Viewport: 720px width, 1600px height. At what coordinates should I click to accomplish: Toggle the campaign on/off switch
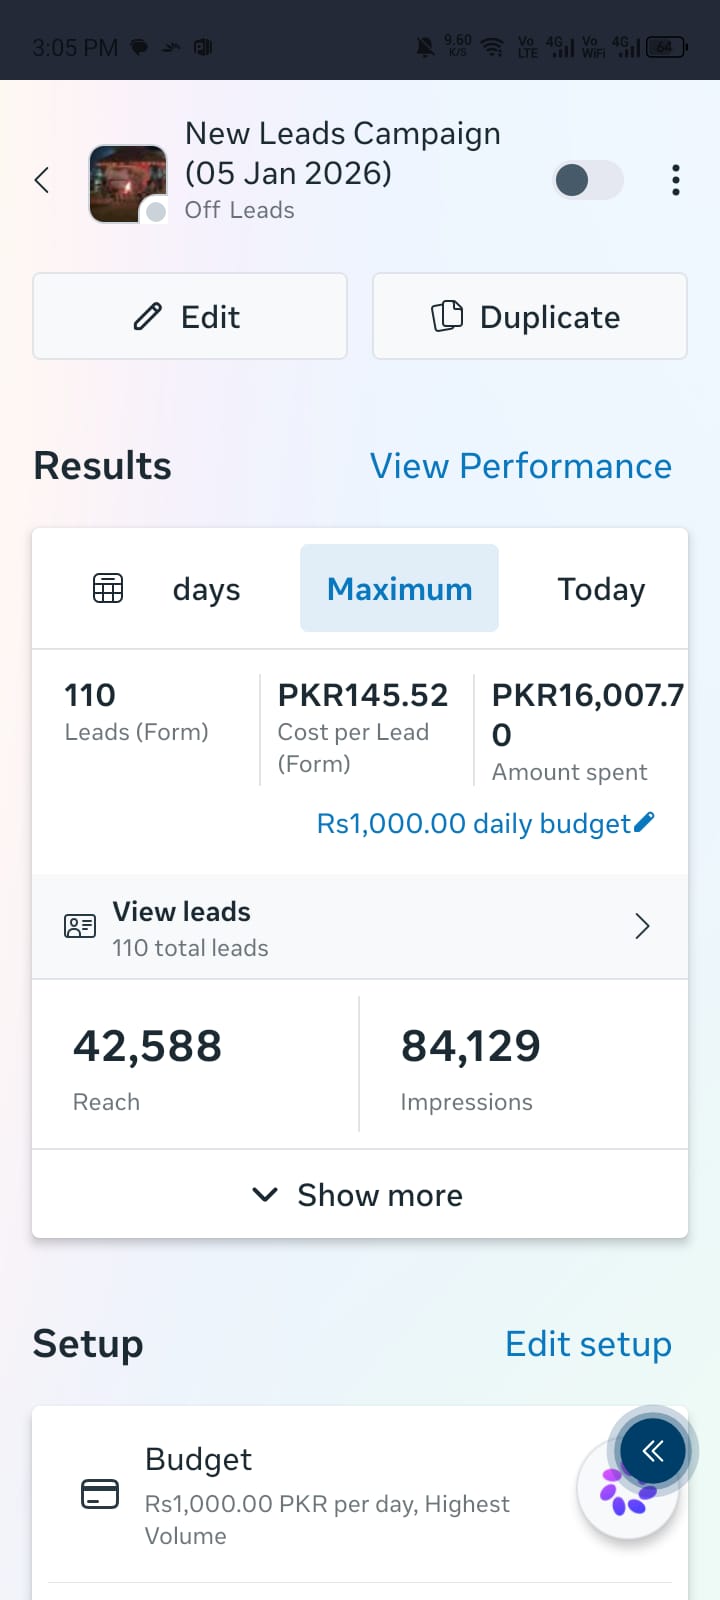coord(589,180)
